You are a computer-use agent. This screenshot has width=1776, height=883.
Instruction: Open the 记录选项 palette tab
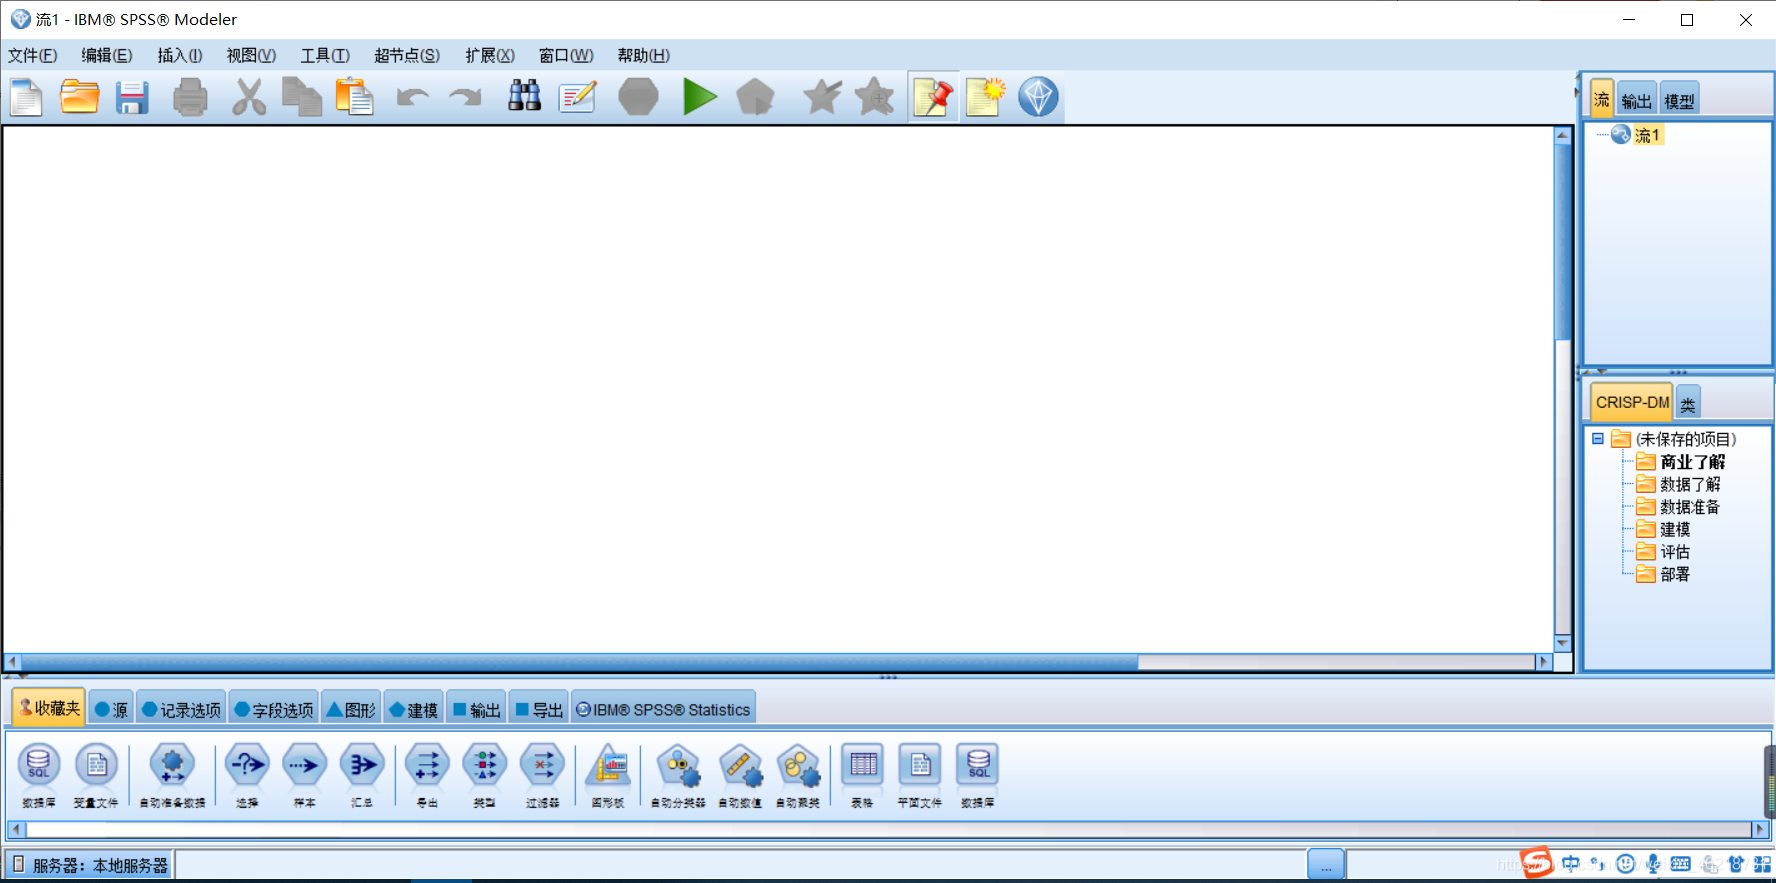(x=181, y=709)
